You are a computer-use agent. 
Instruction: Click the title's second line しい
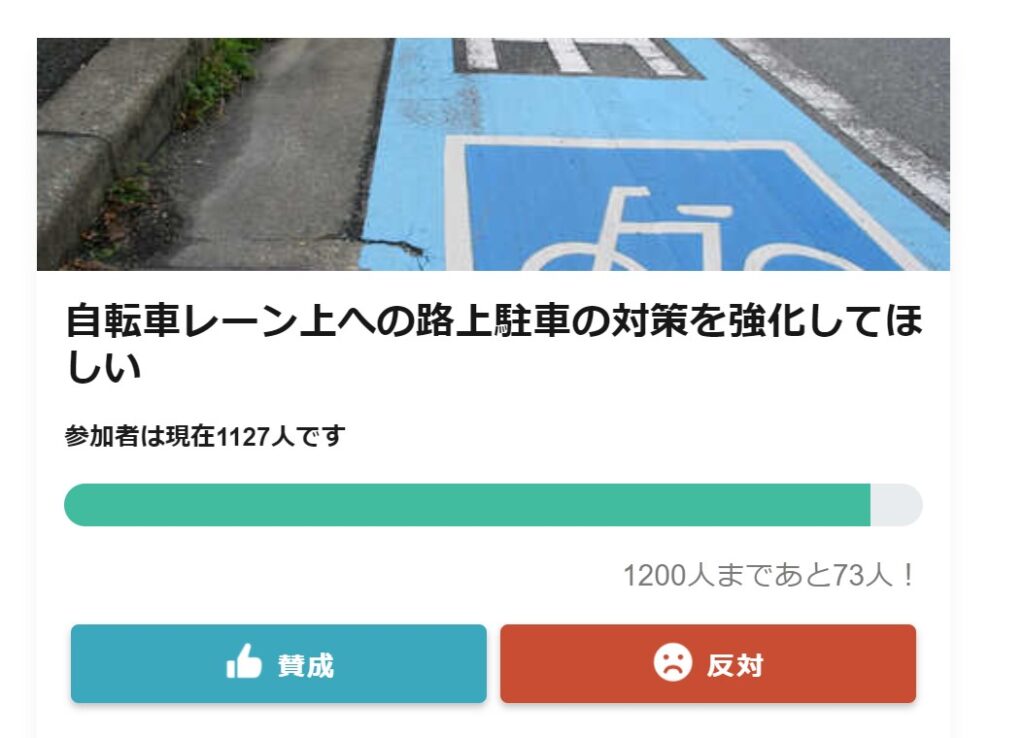103,368
